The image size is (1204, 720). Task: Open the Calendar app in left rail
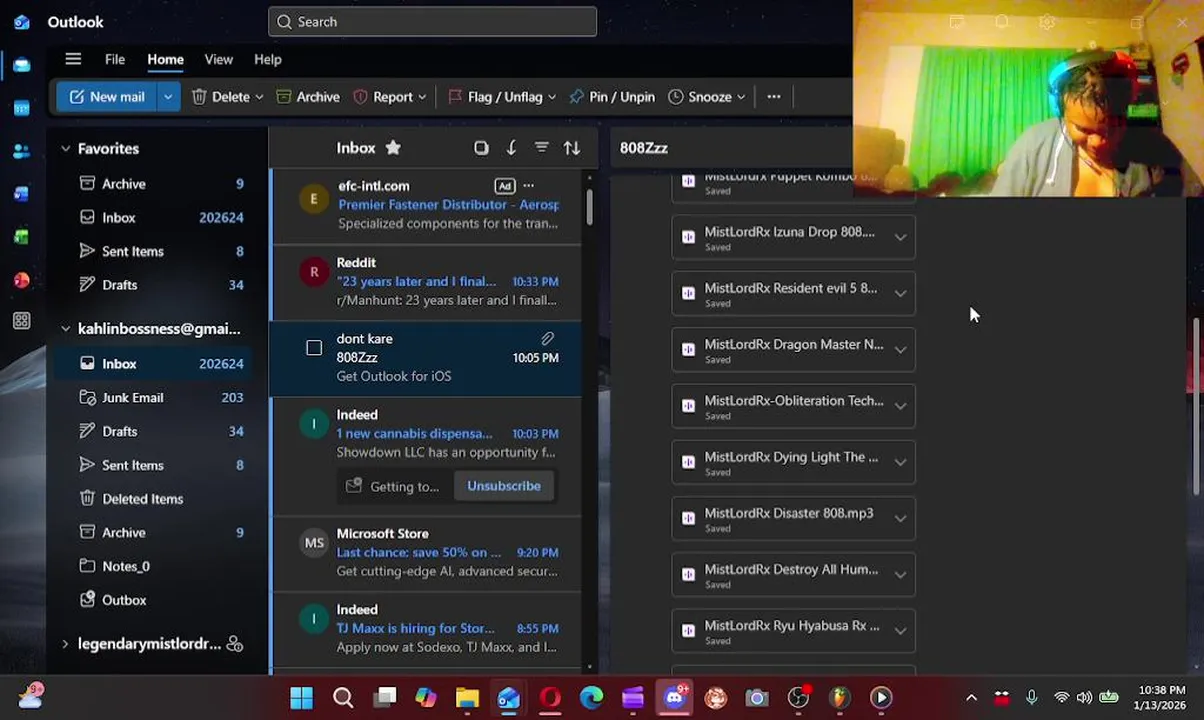pyautogui.click(x=21, y=108)
